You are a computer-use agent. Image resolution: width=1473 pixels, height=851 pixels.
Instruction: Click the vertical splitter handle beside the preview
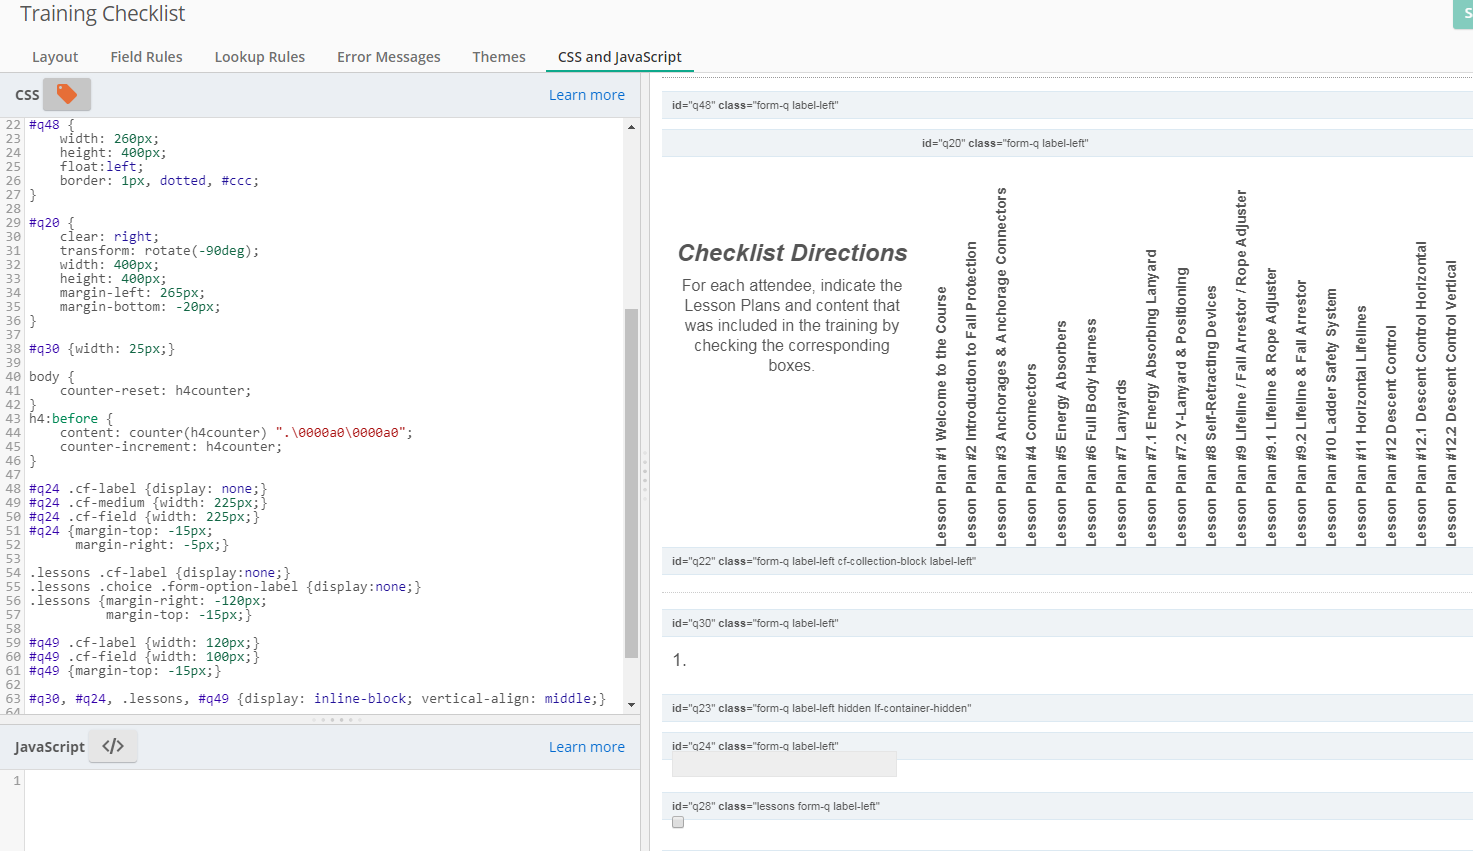click(x=645, y=473)
